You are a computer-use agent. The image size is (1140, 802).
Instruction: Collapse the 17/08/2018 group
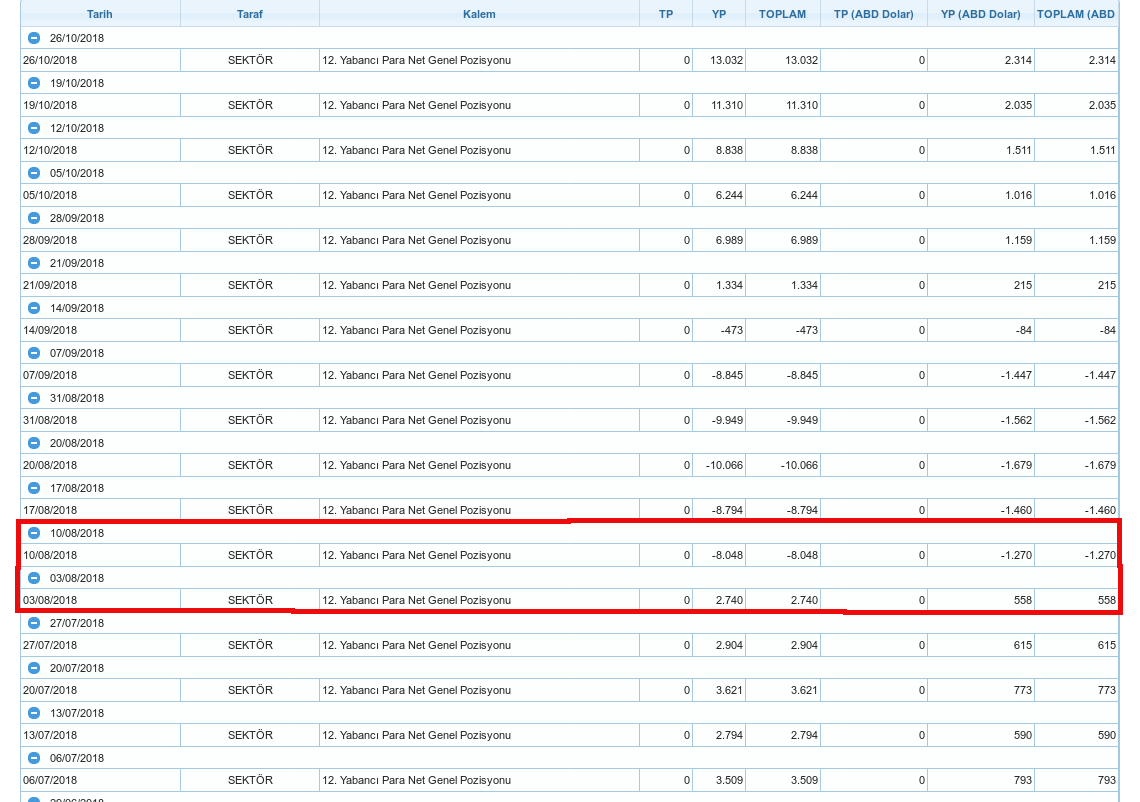tap(33, 489)
